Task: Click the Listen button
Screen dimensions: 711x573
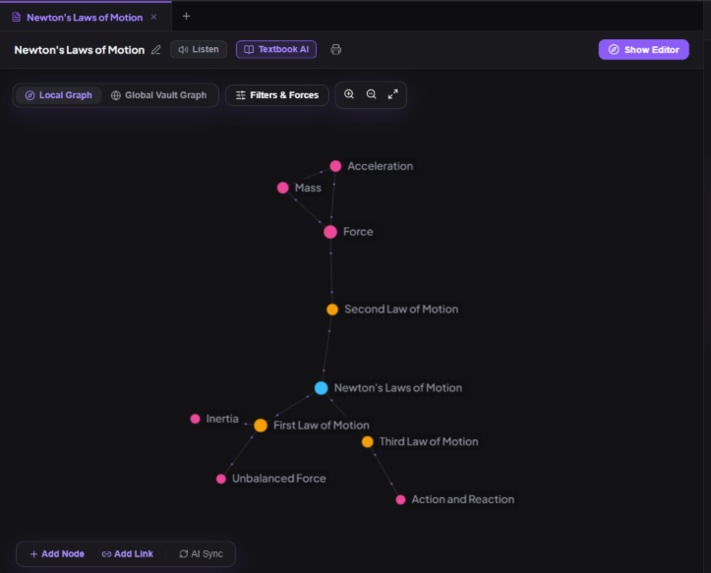Action: tap(199, 49)
